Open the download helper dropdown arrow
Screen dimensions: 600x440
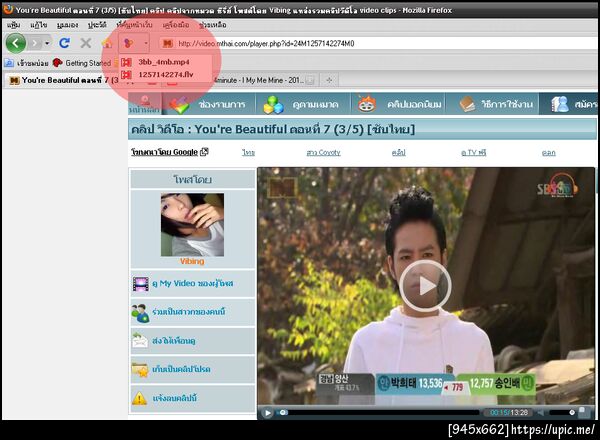(x=146, y=43)
